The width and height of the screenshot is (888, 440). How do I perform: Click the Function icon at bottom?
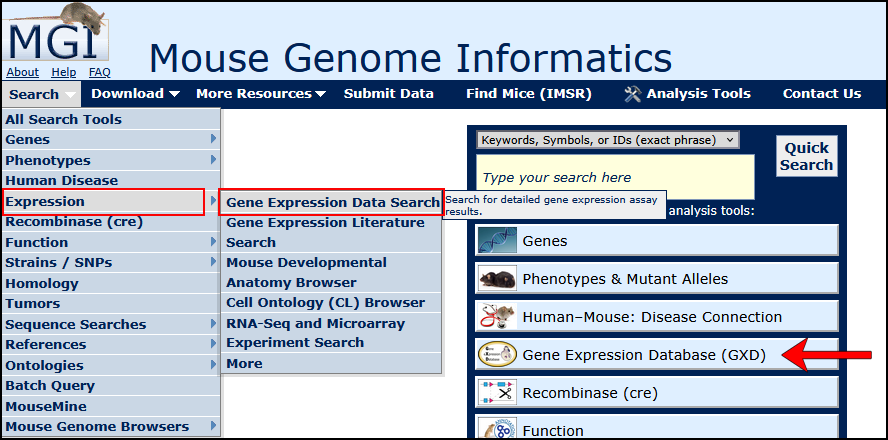pos(497,429)
